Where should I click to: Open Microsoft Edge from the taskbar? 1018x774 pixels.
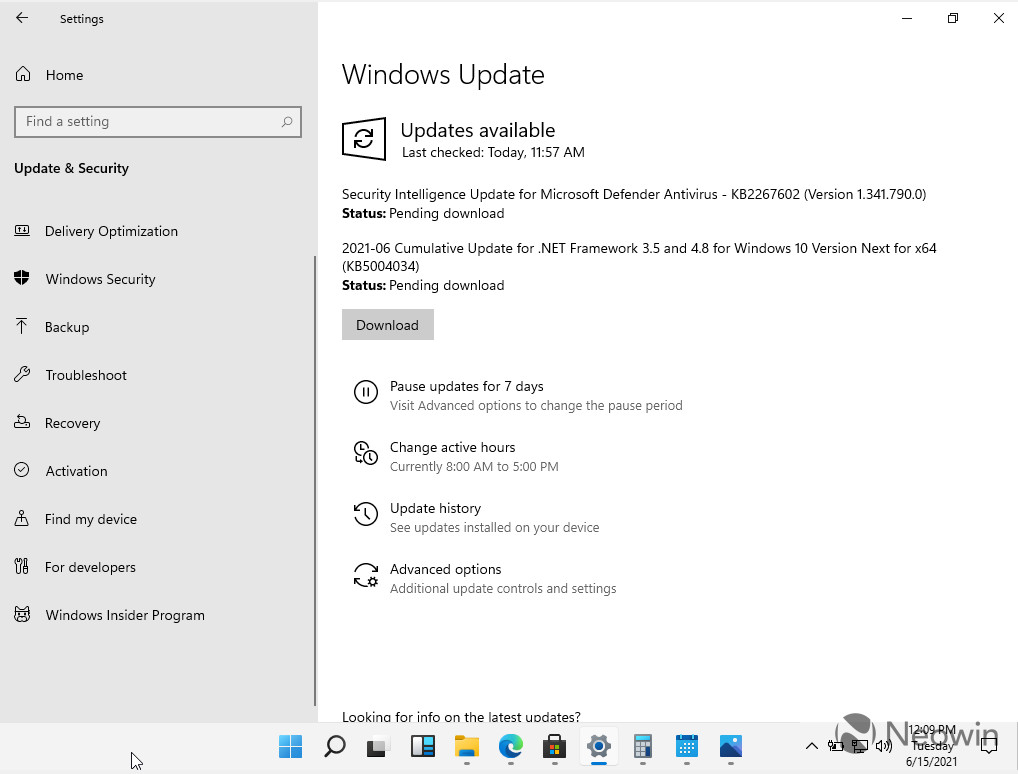(511, 746)
